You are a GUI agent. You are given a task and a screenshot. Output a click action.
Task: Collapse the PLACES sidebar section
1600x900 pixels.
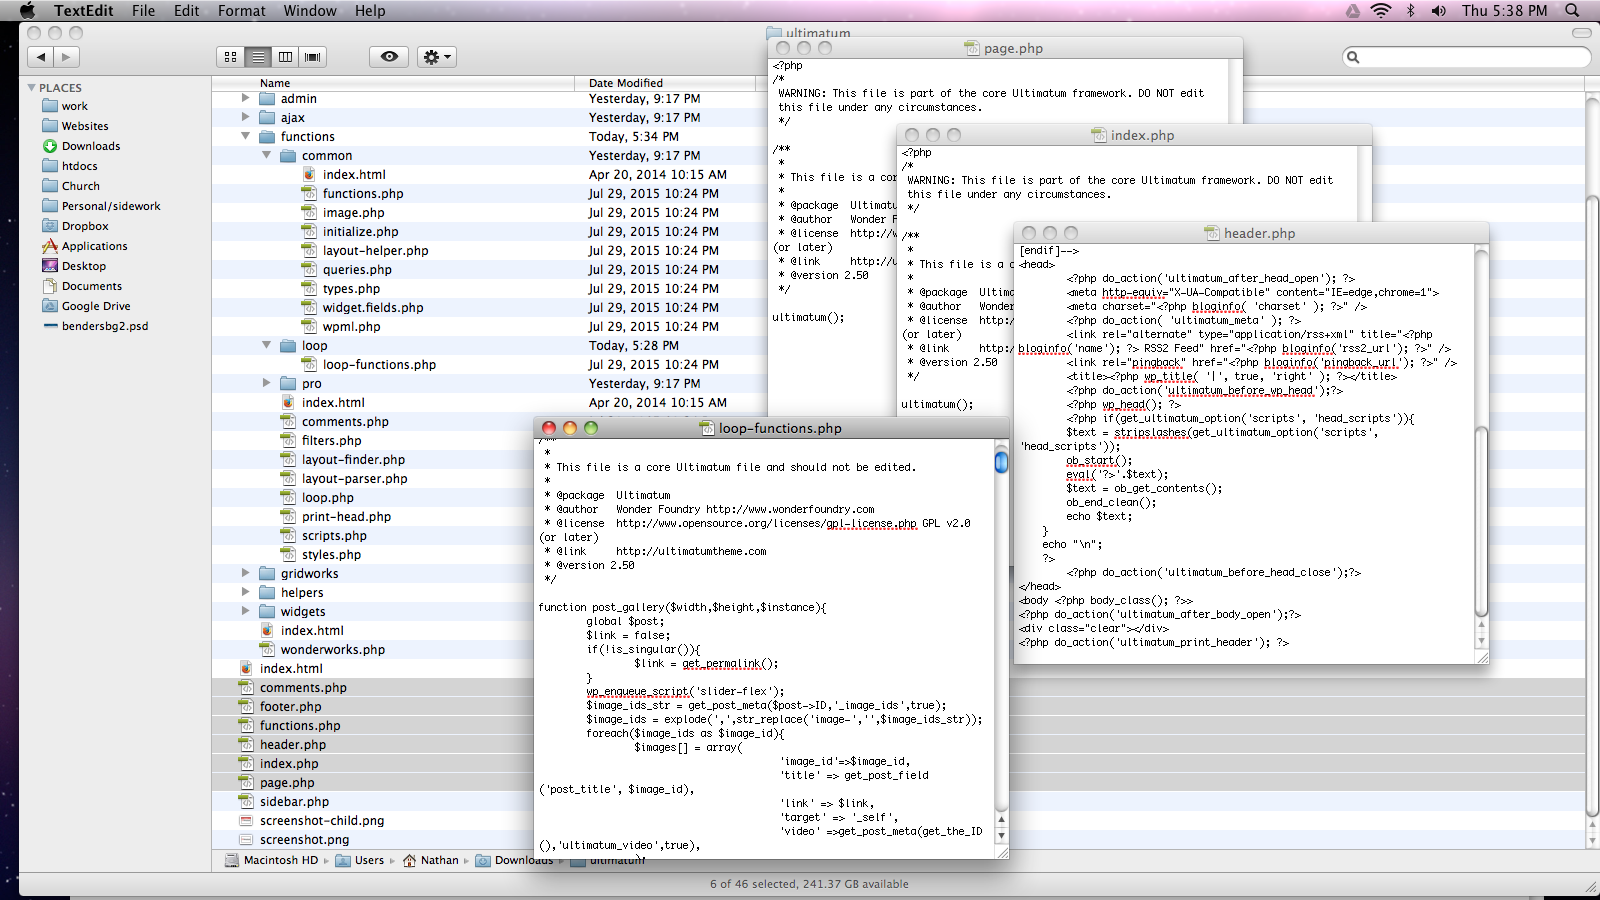[x=31, y=88]
